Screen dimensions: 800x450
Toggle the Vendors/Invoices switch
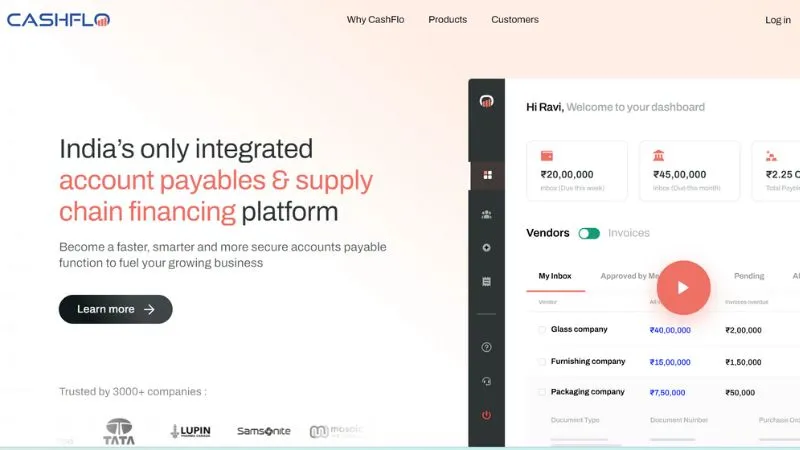point(589,233)
